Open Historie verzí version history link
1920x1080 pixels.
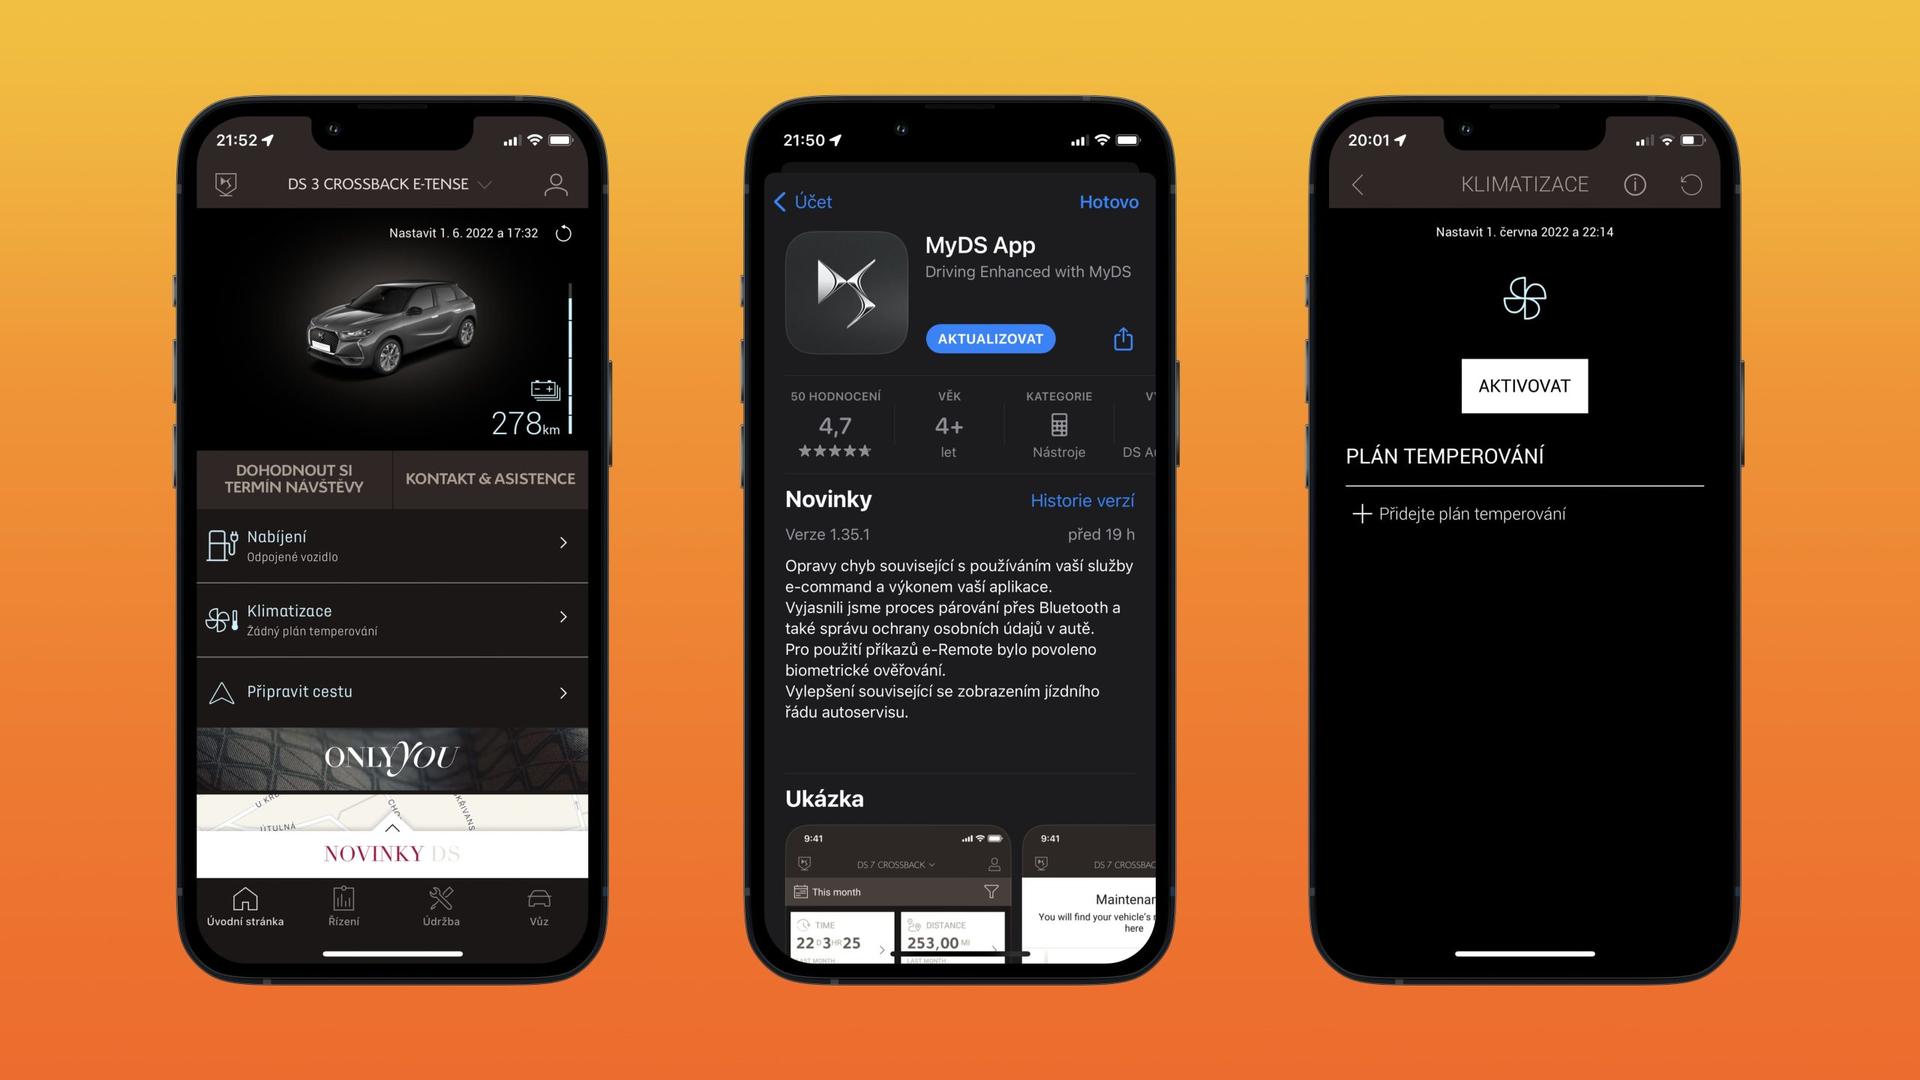click(x=1083, y=500)
